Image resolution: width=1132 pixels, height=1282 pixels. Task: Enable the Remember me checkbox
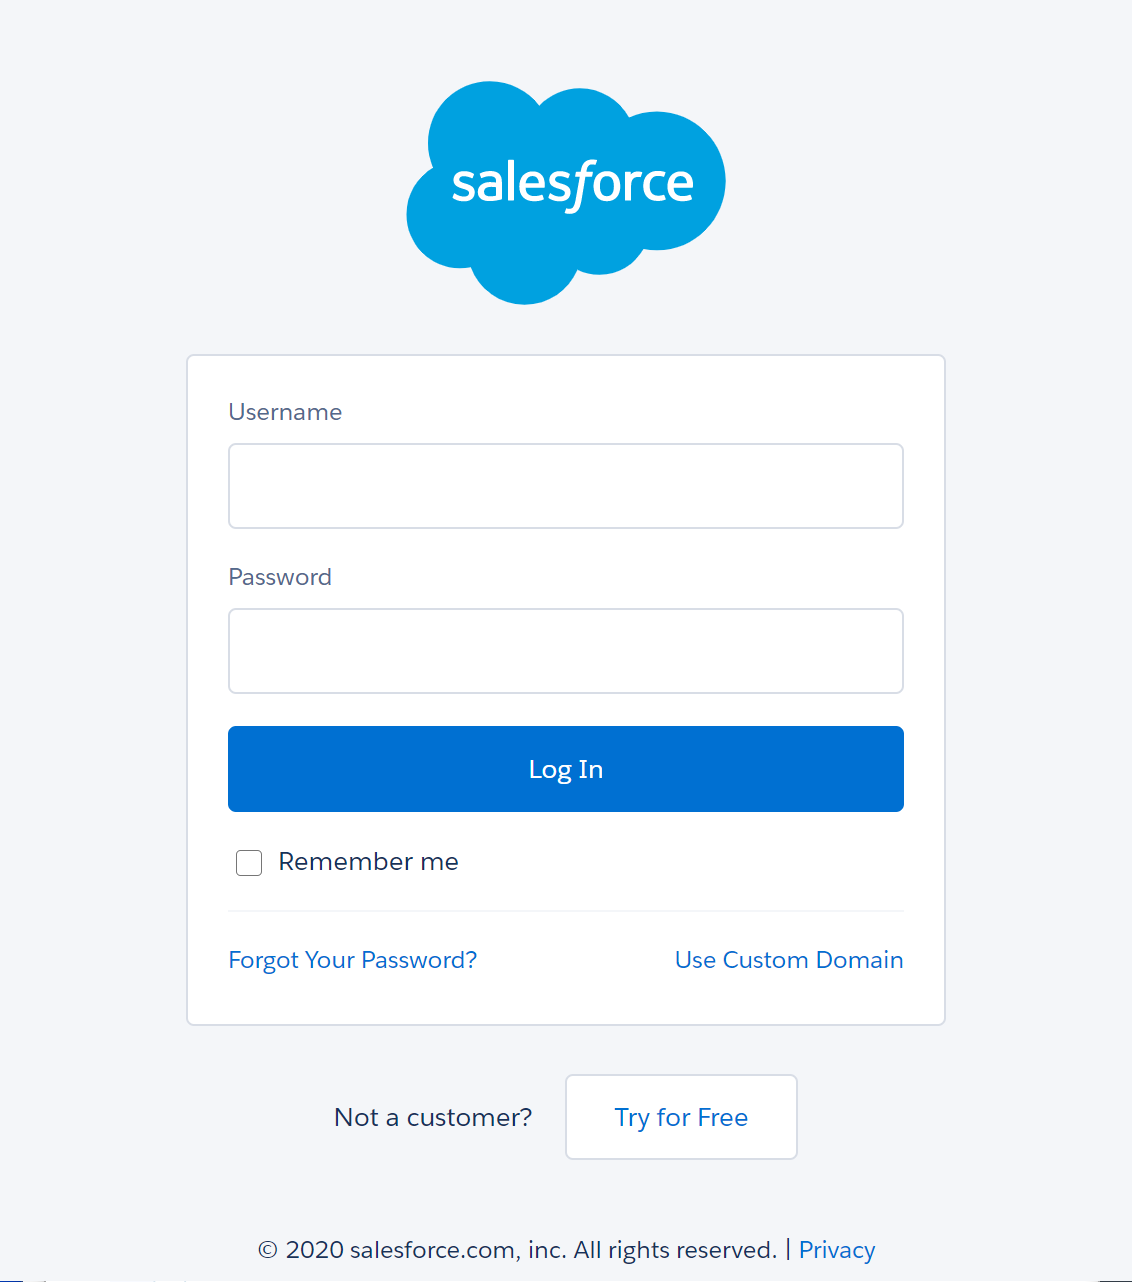249,863
